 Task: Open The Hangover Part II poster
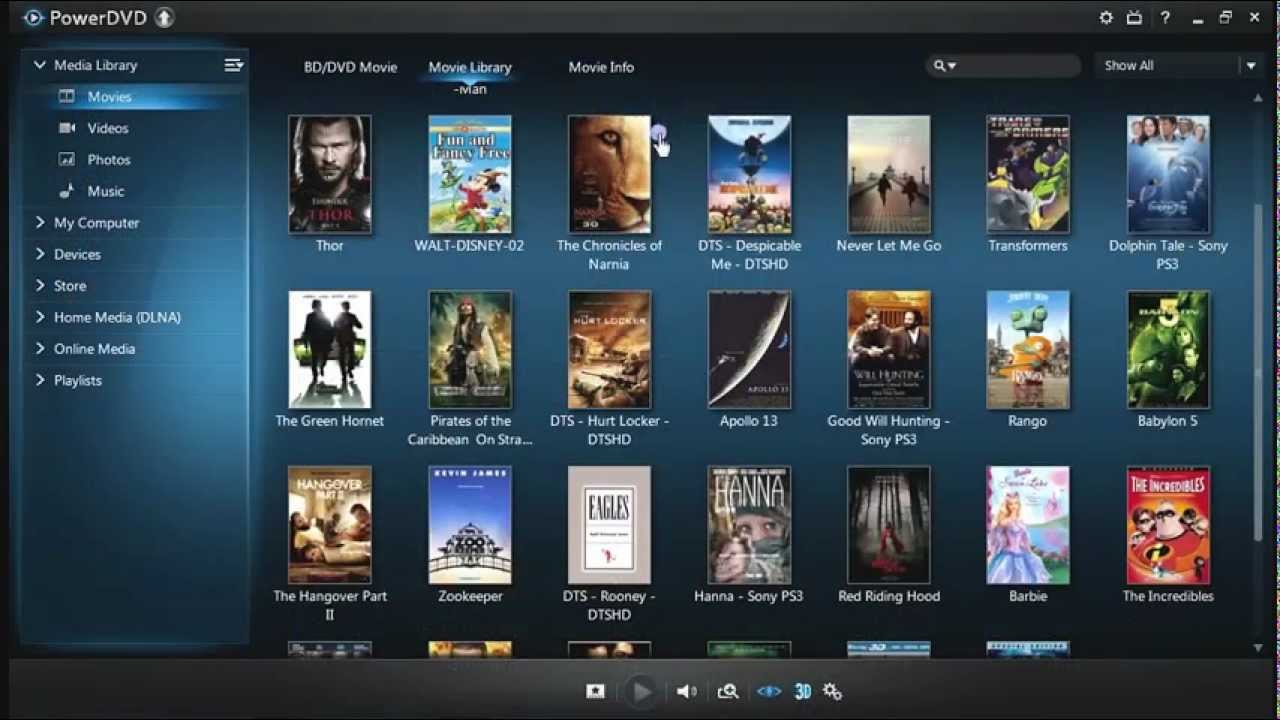[x=329, y=525]
